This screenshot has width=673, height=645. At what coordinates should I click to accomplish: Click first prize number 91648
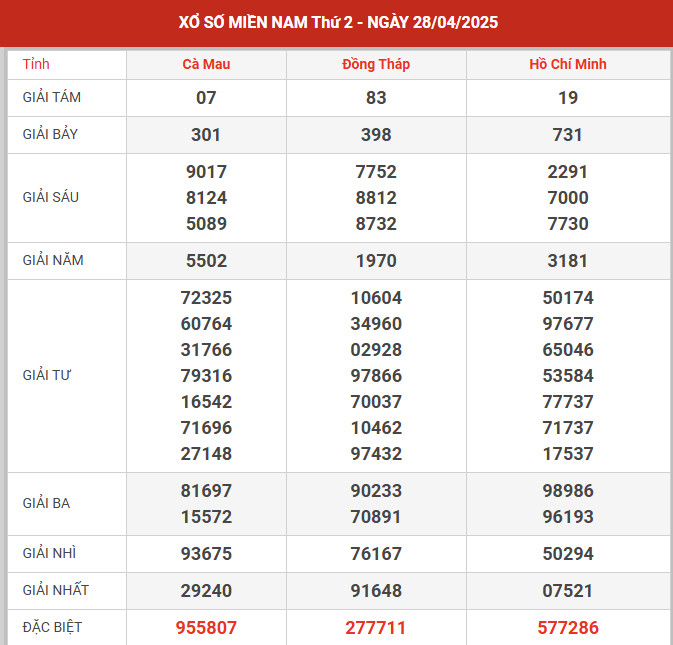pos(376,591)
